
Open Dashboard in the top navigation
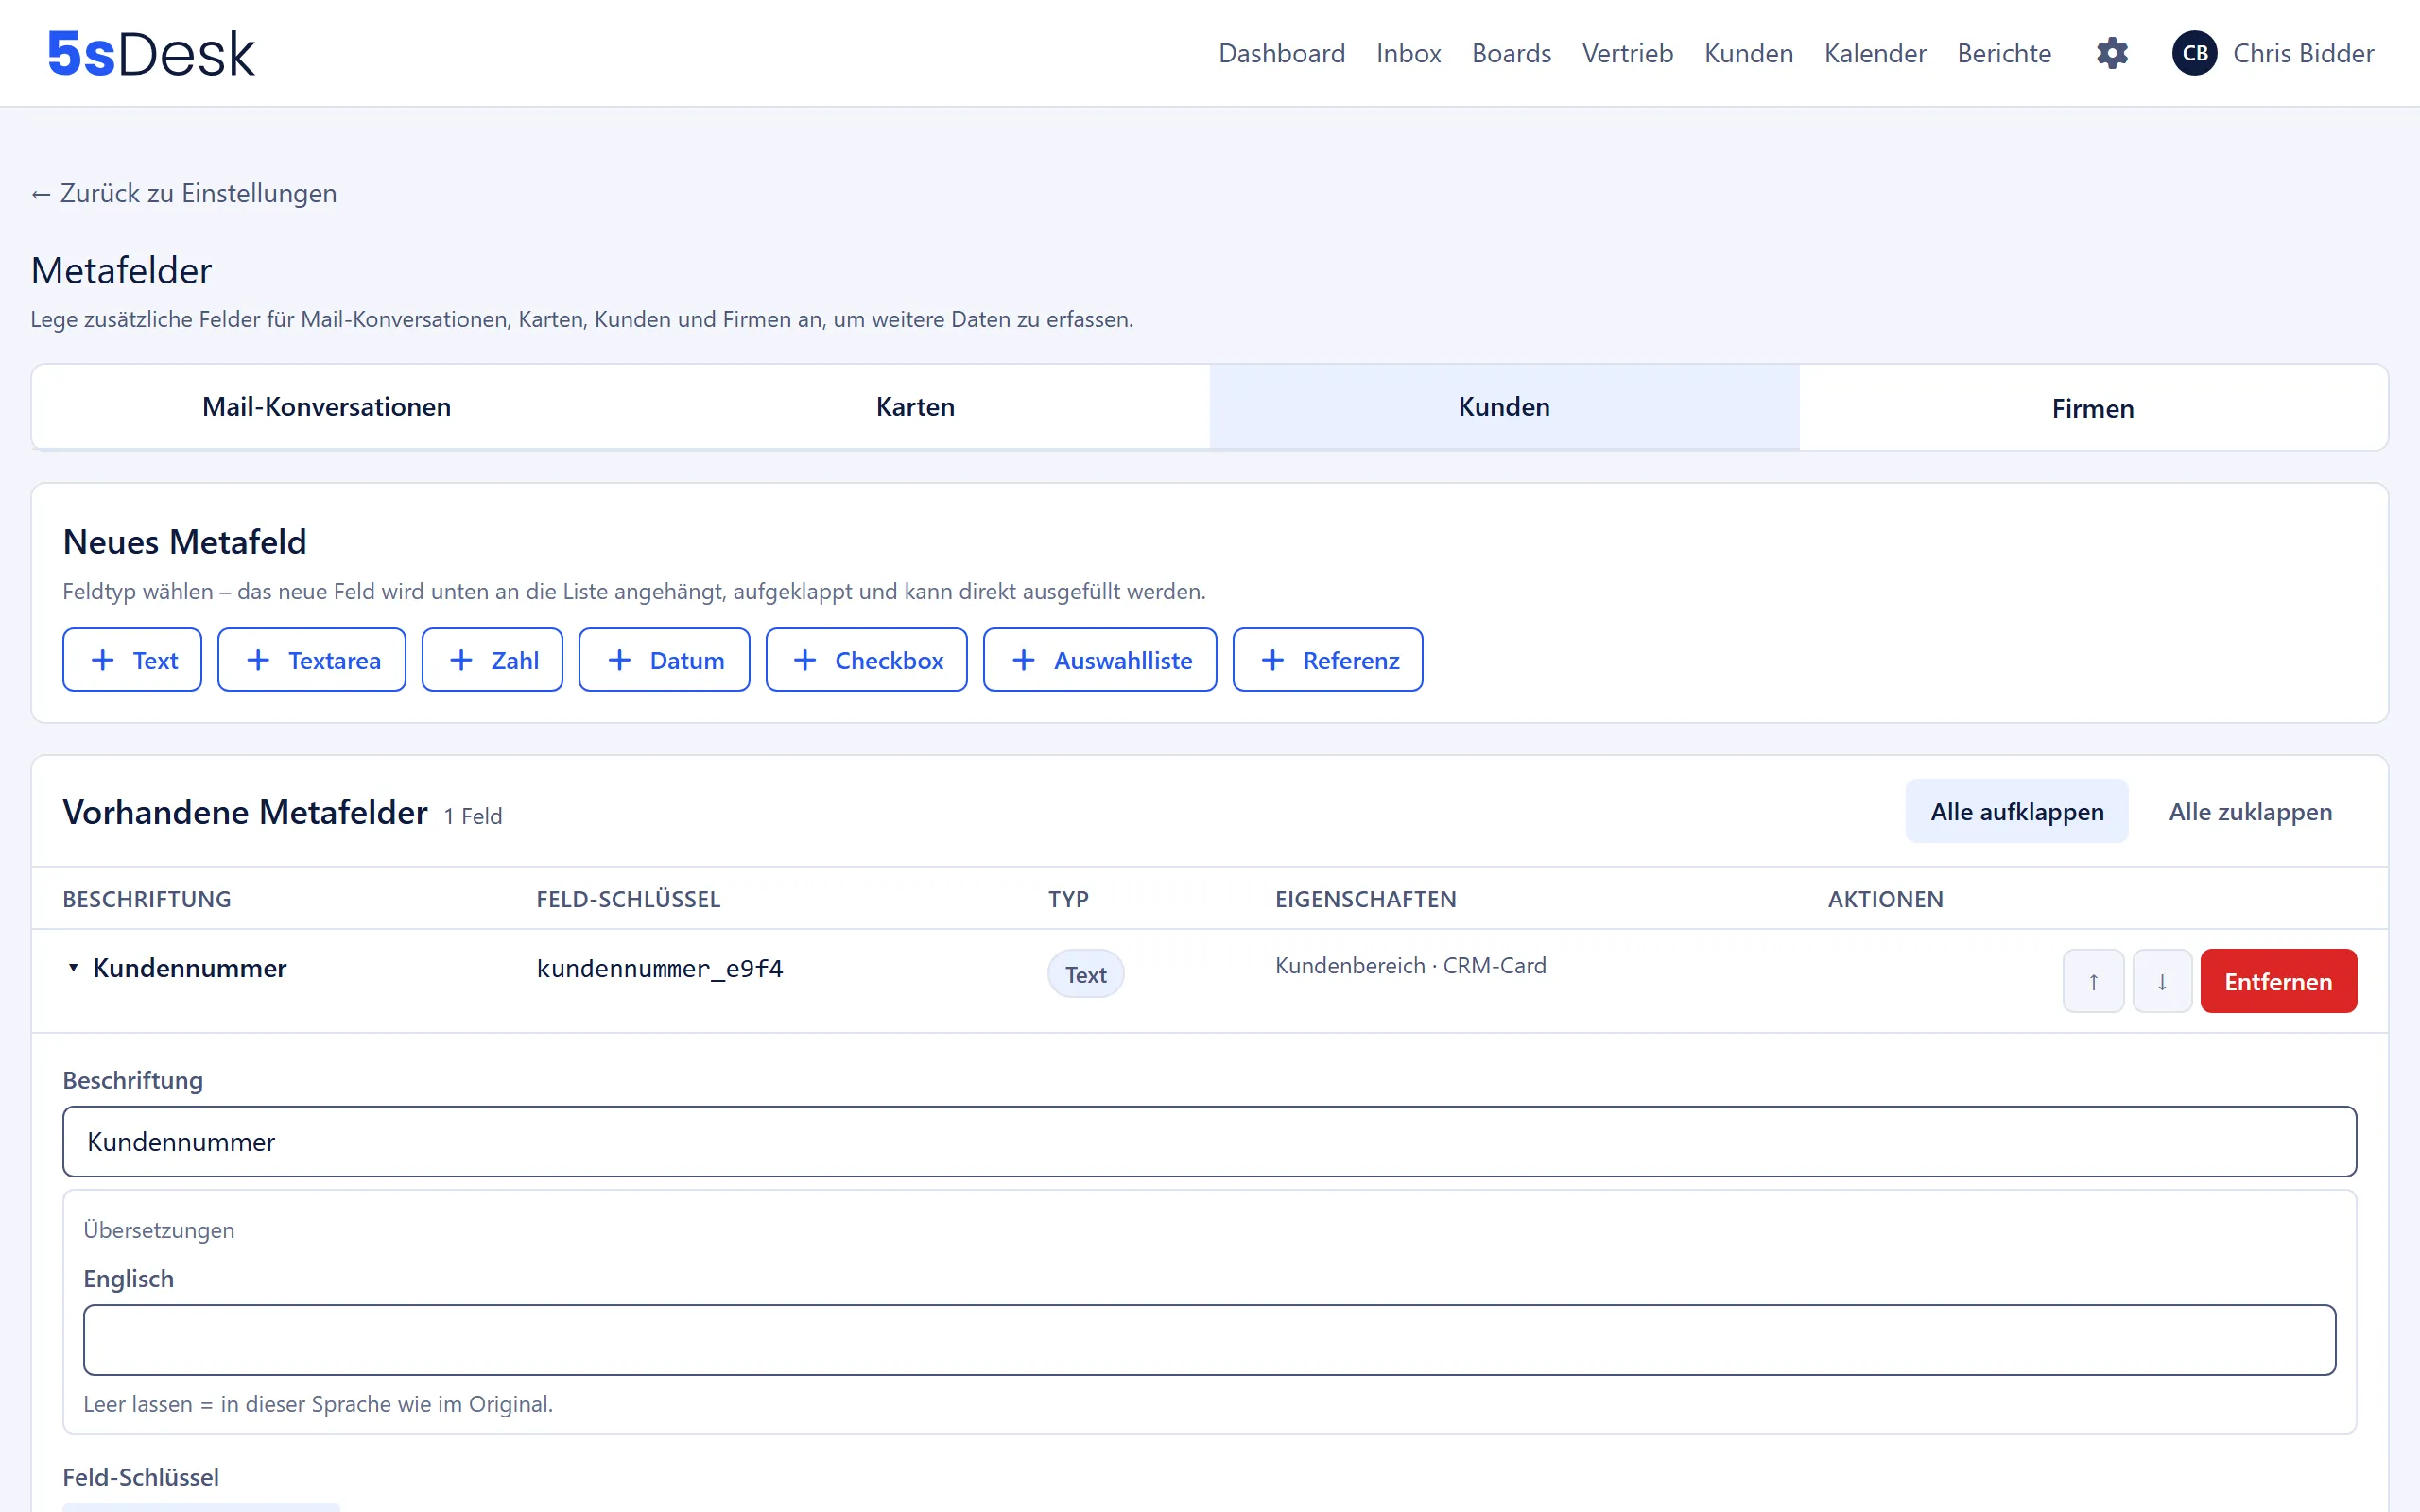point(1282,53)
